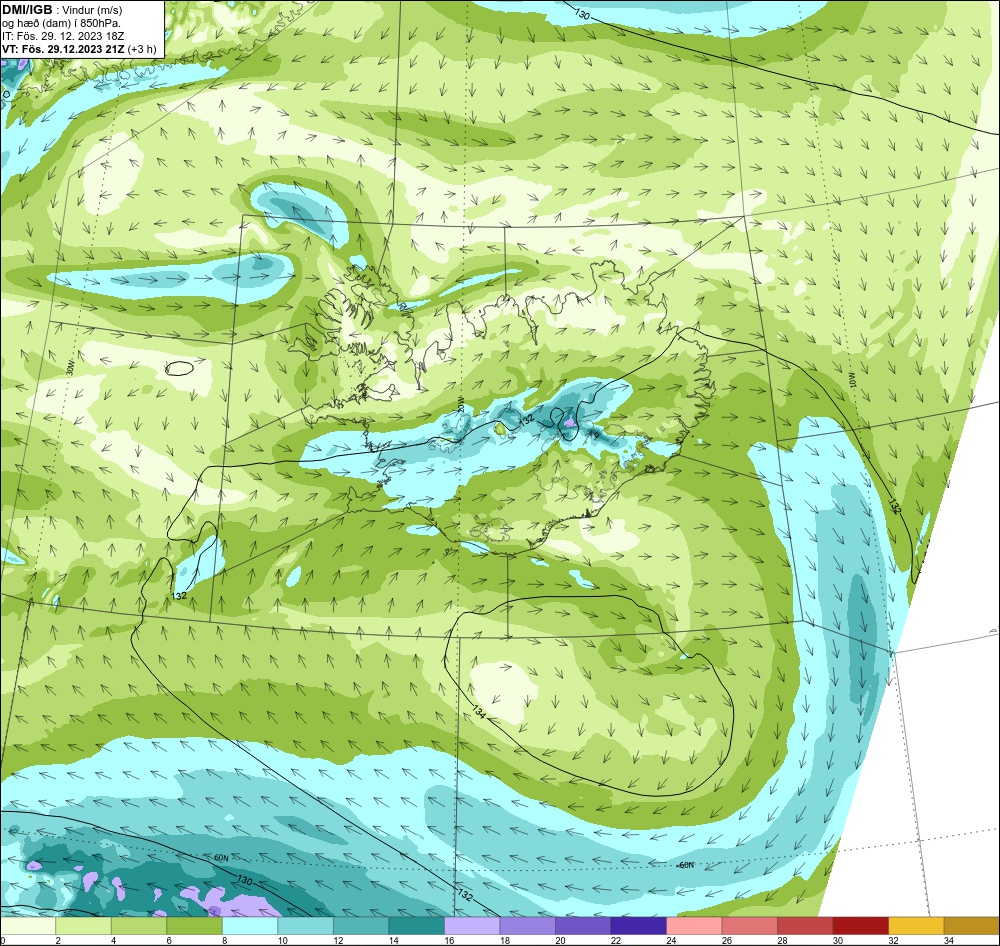Click legend scale number "12"
The width and height of the screenshot is (1000, 946).
338,940
